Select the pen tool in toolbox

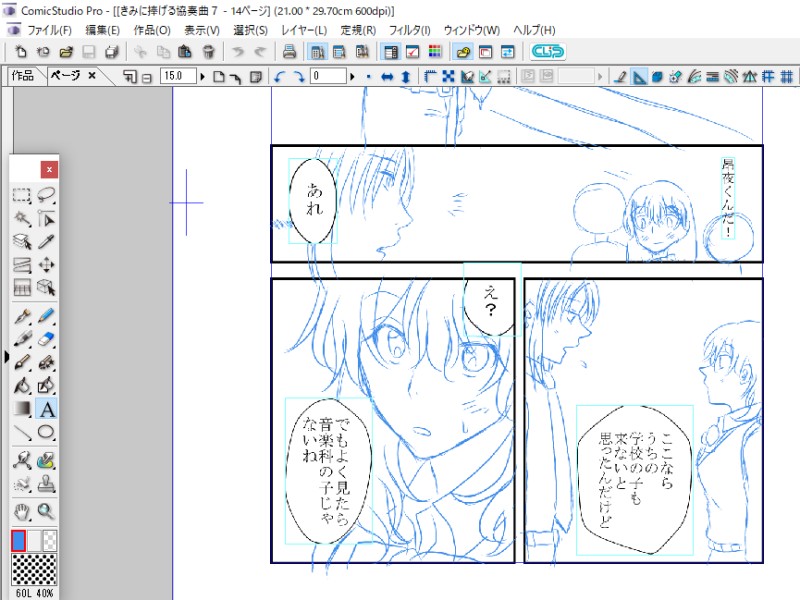point(21,316)
